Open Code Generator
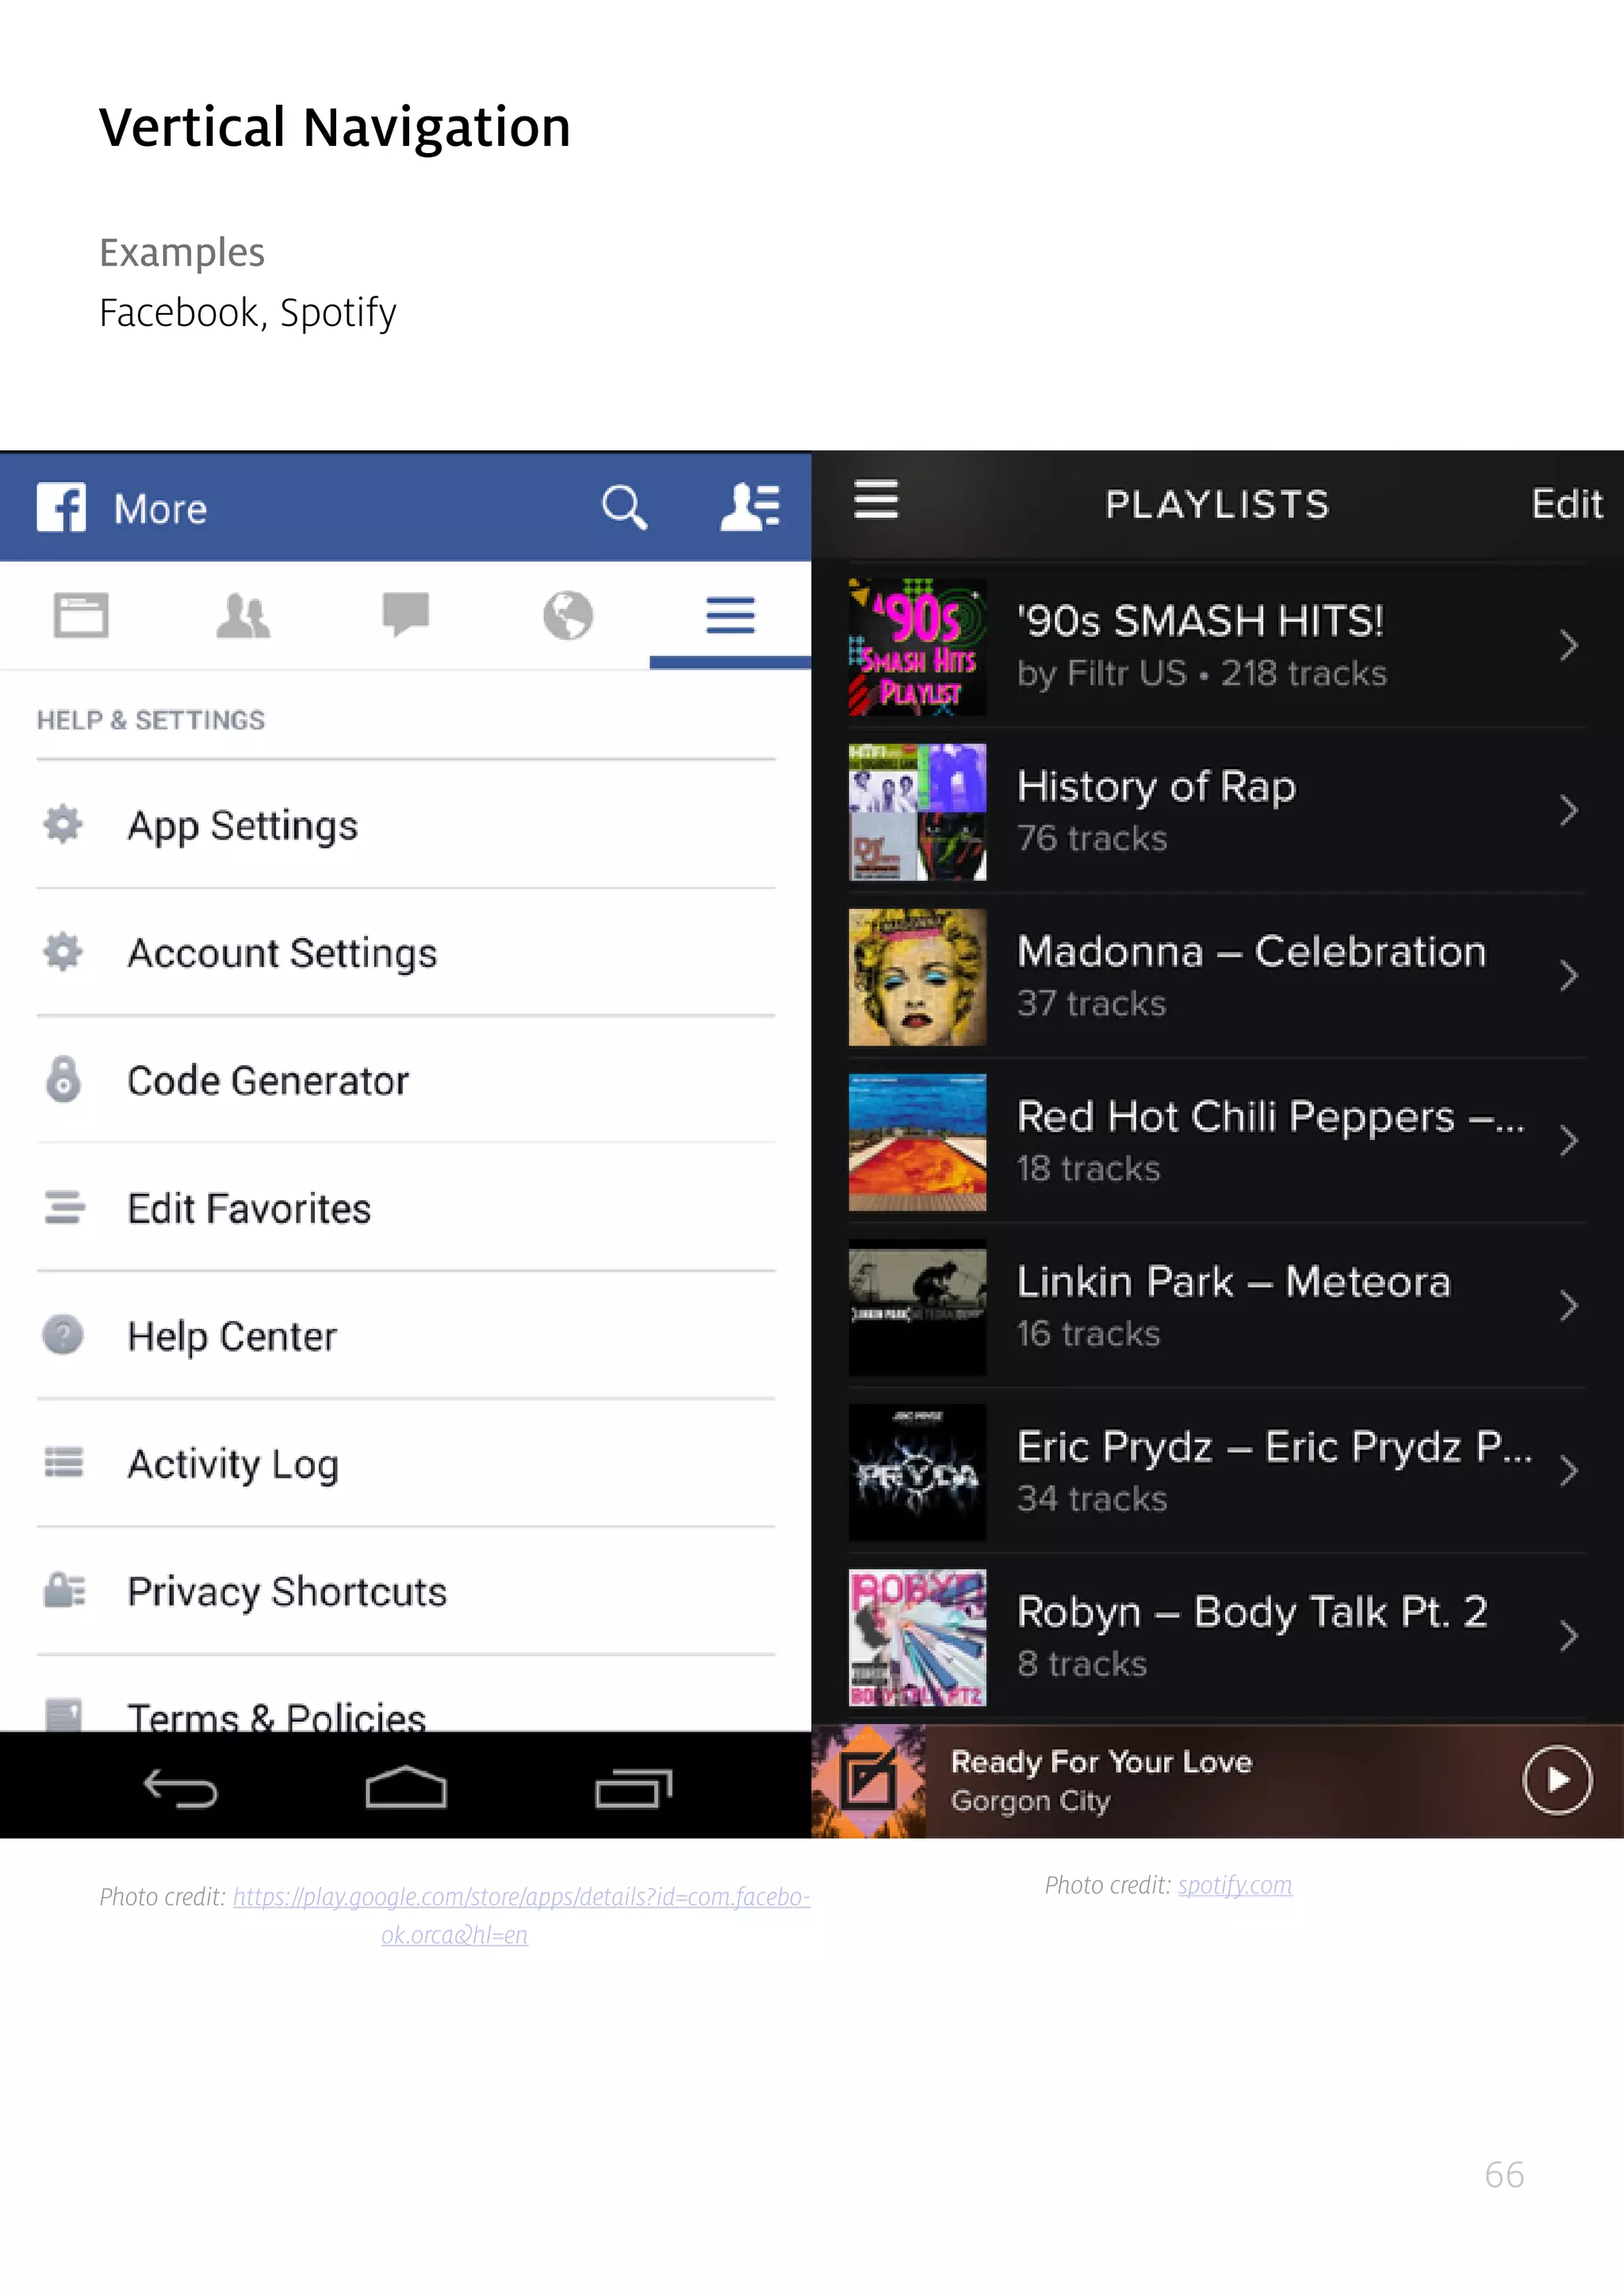 coord(406,1081)
